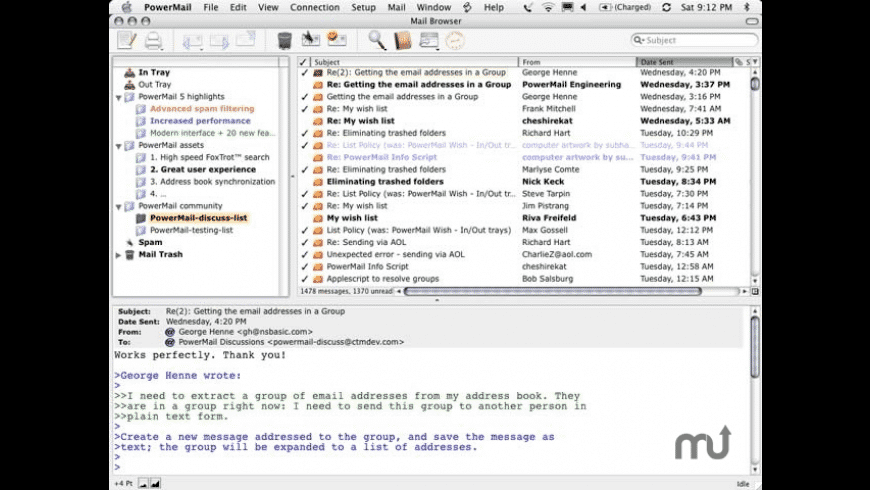Select the Out Tray folder icon
The image size is (870, 490).
coord(129,85)
